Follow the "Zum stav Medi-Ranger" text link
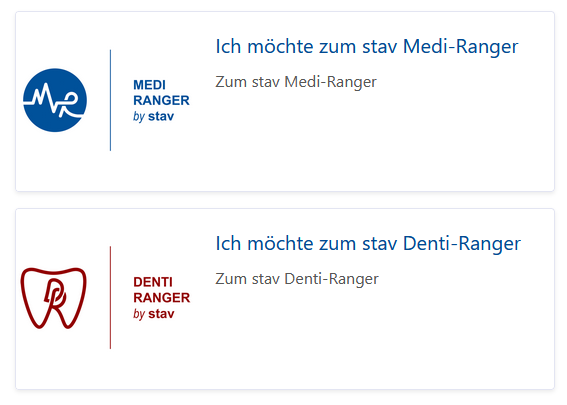The height and width of the screenshot is (405, 567). click(x=296, y=82)
